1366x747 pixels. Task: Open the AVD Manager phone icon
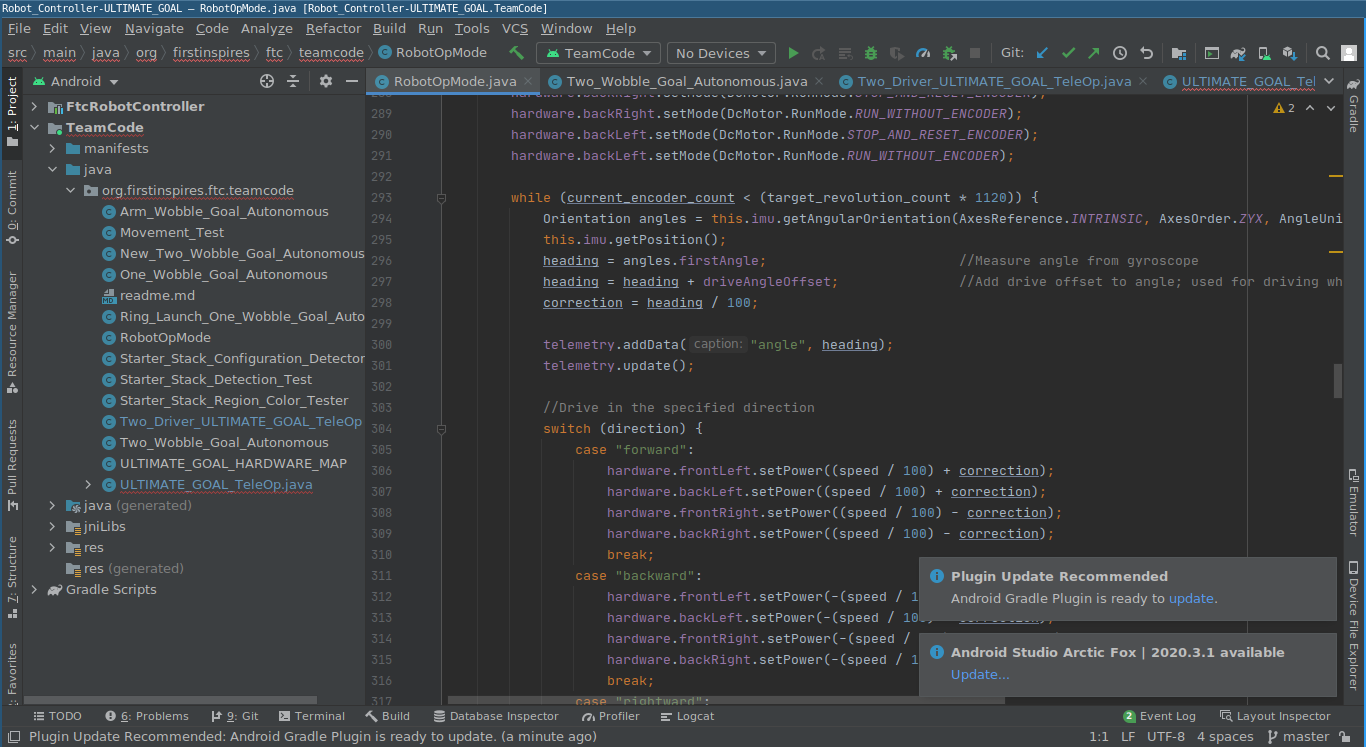[x=1264, y=53]
